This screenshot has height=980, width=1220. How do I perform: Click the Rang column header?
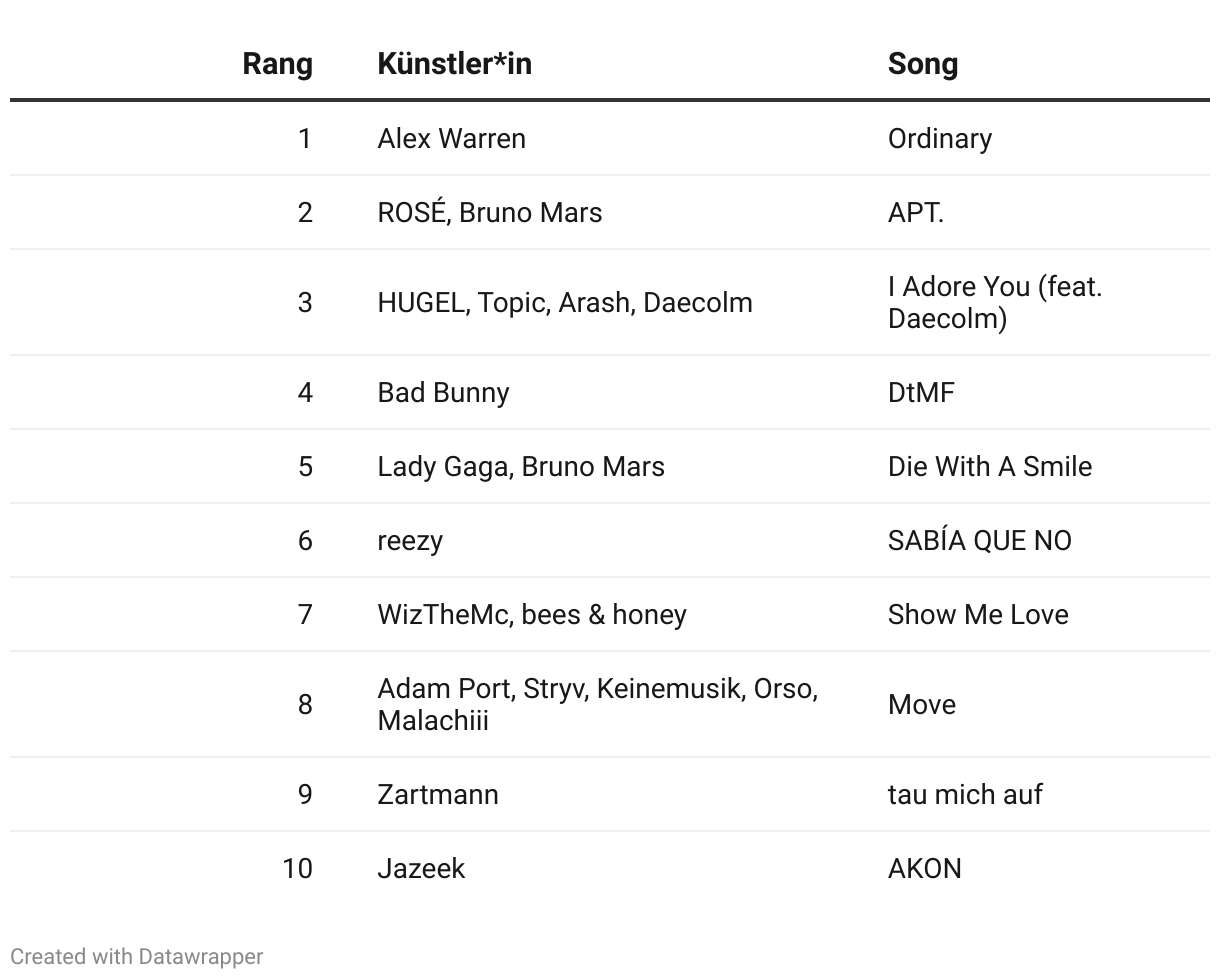tap(277, 64)
